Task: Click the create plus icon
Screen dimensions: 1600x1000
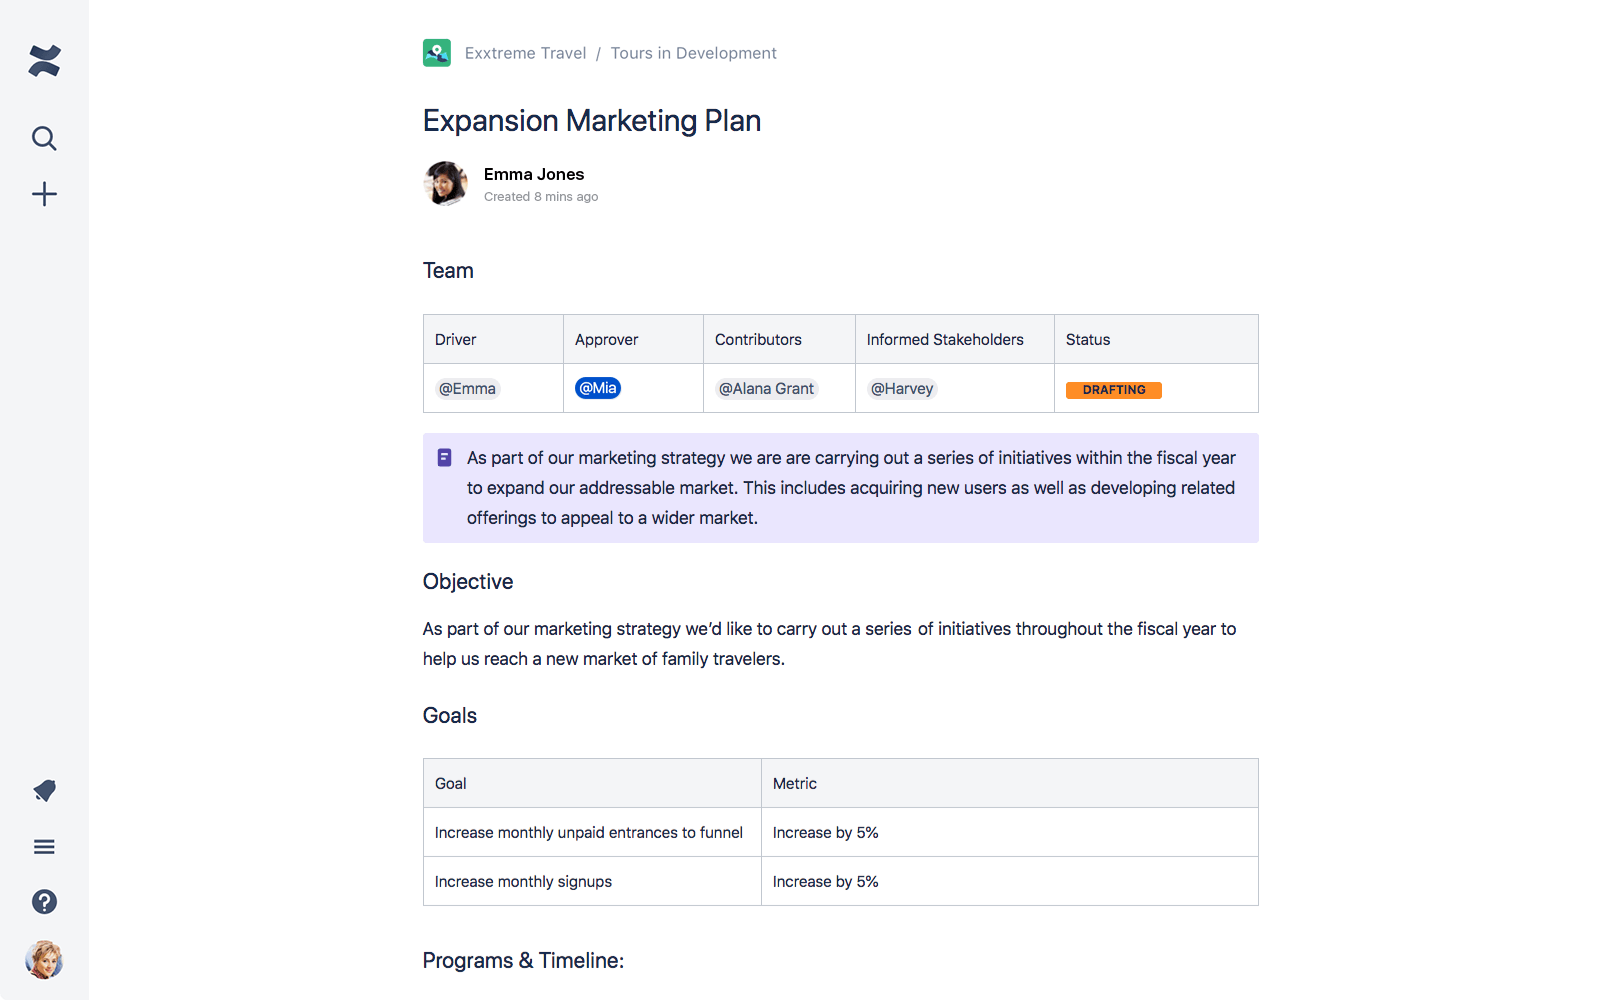Action: pyautogui.click(x=44, y=194)
